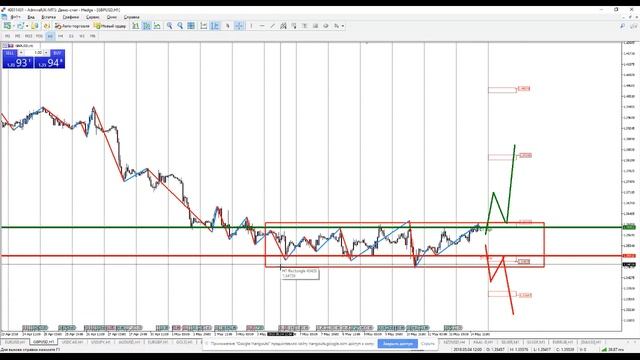This screenshot has width=640, height=360.
Task: Select the vertical line drawing tool
Action: (251, 26)
